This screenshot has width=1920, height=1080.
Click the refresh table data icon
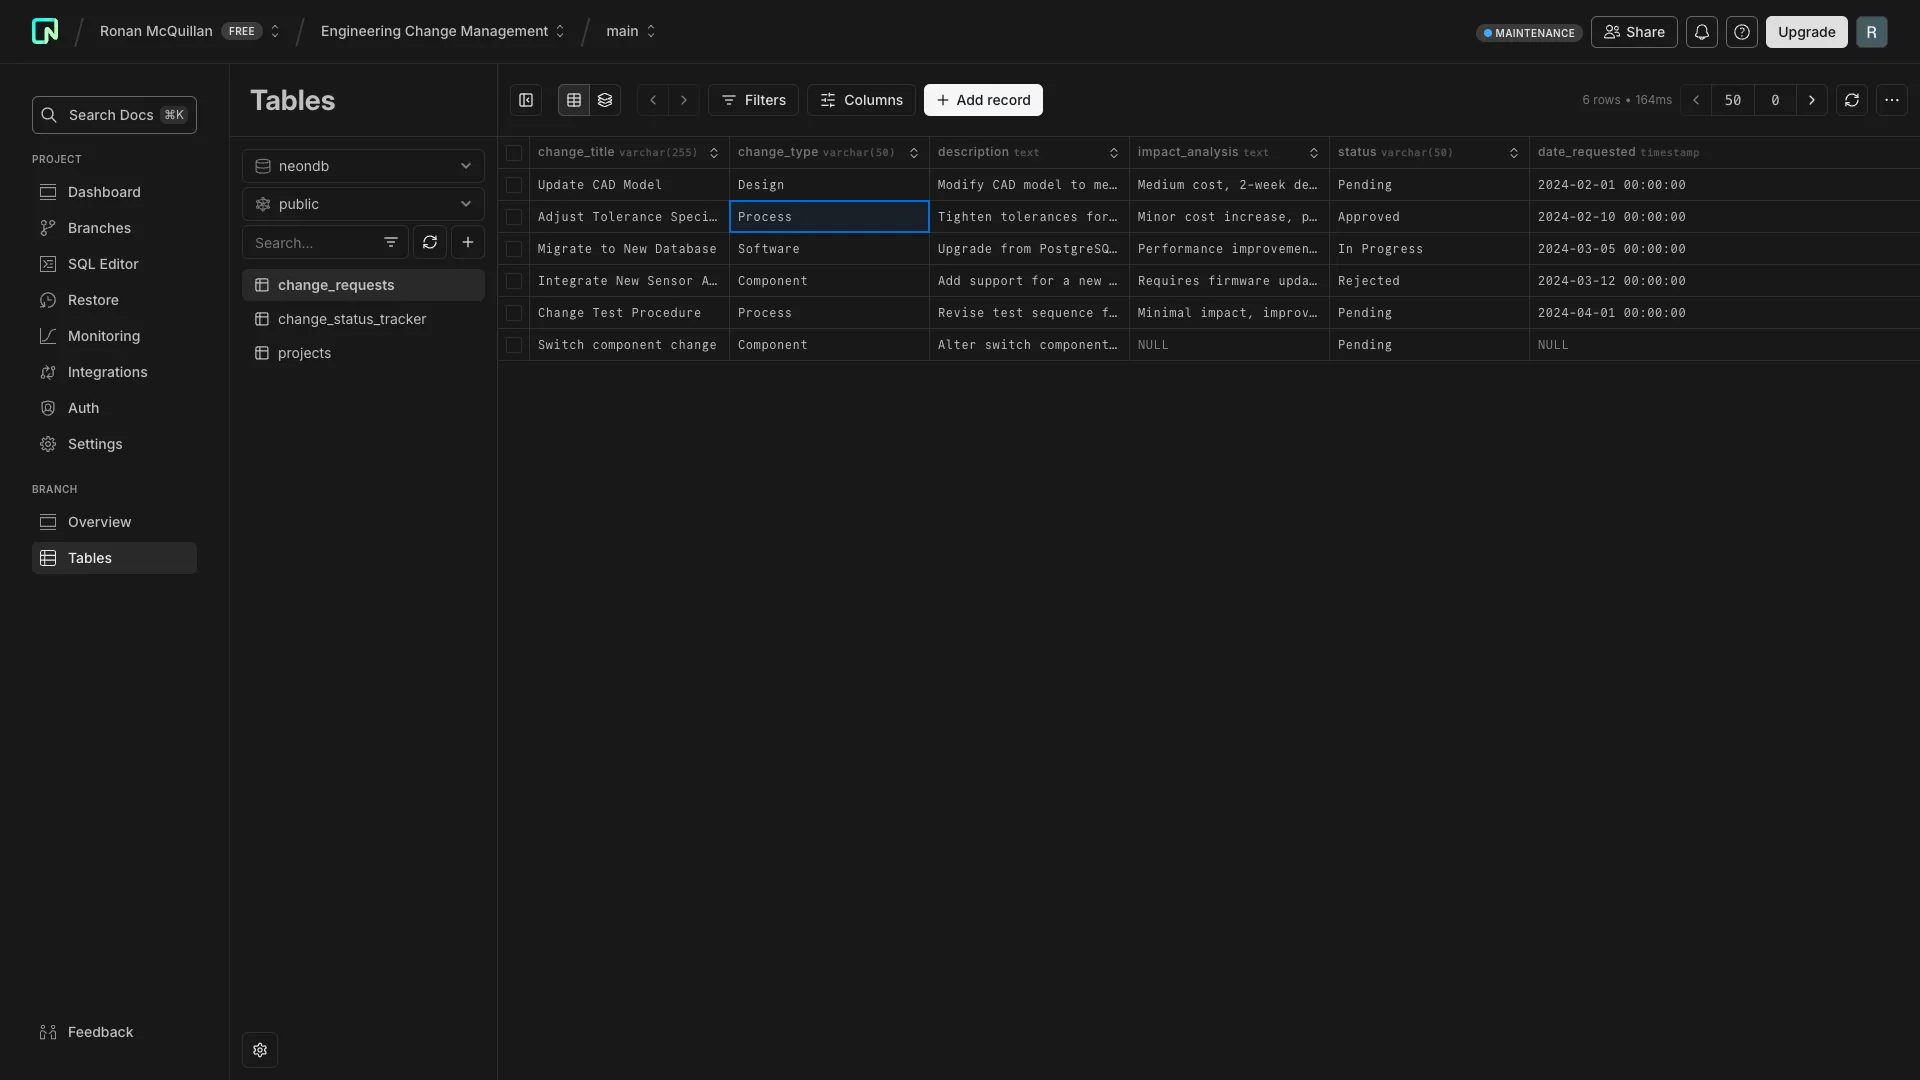point(1851,100)
